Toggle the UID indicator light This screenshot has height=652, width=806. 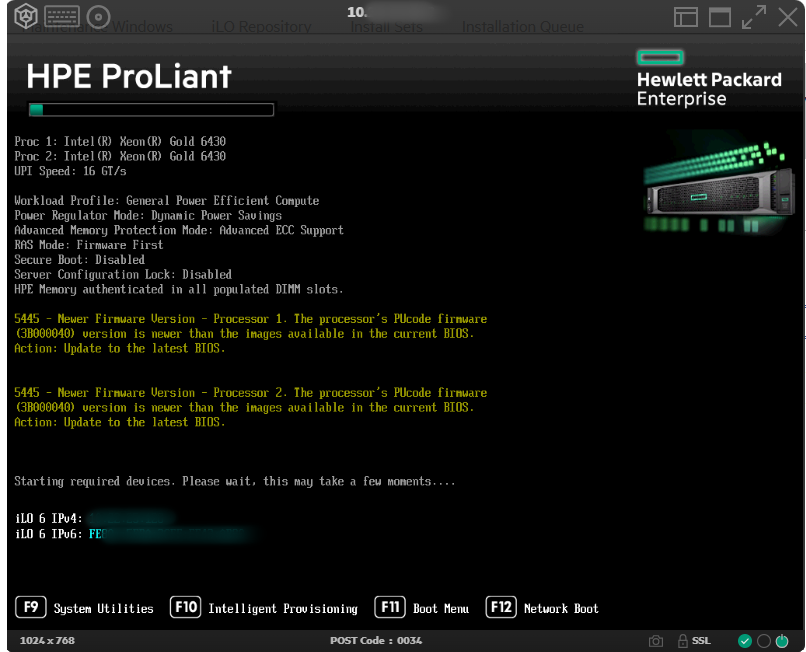[x=764, y=640]
